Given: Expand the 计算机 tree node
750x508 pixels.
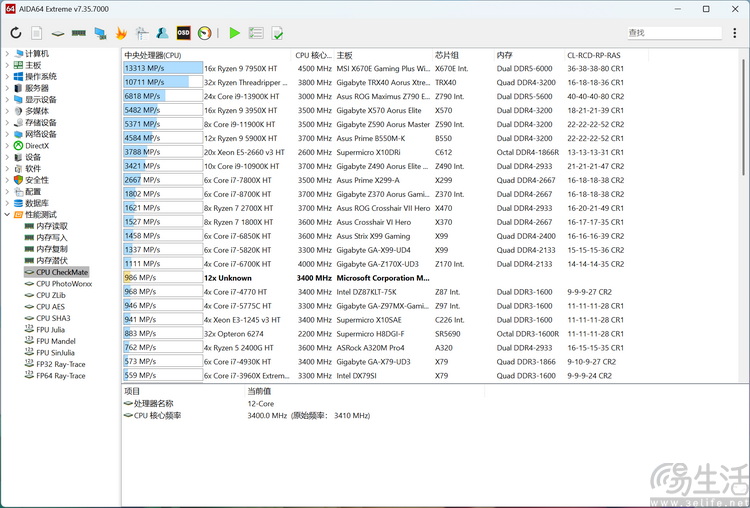Looking at the screenshot, I should 7,54.
